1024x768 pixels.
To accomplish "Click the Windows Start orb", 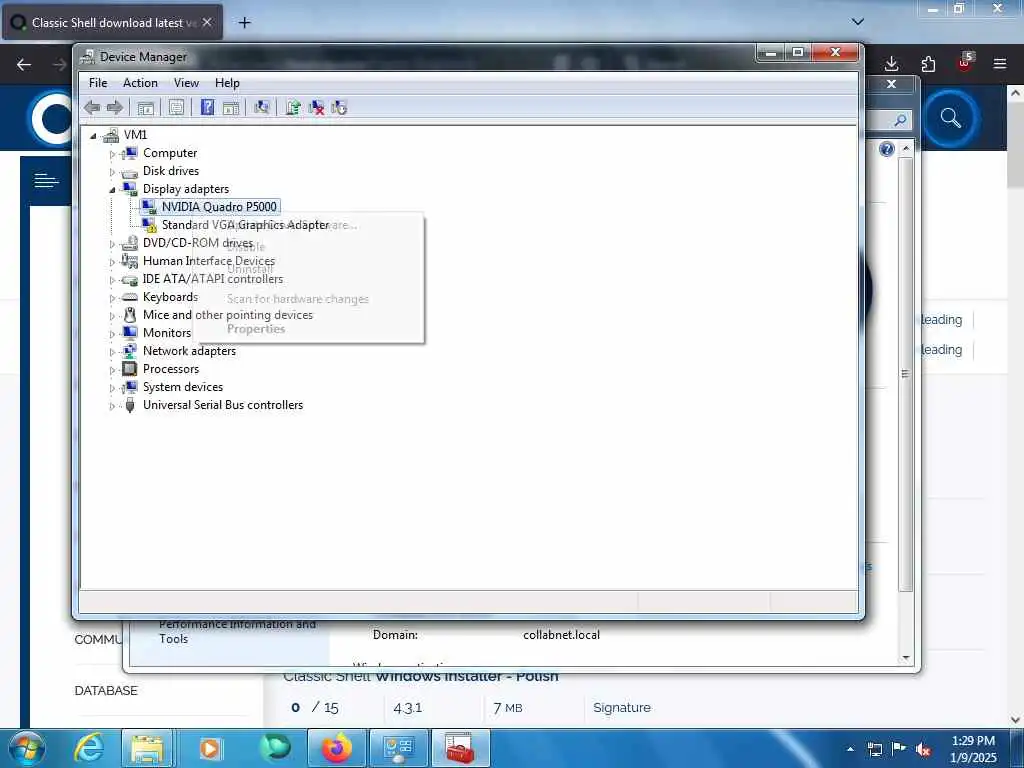I will [28, 748].
